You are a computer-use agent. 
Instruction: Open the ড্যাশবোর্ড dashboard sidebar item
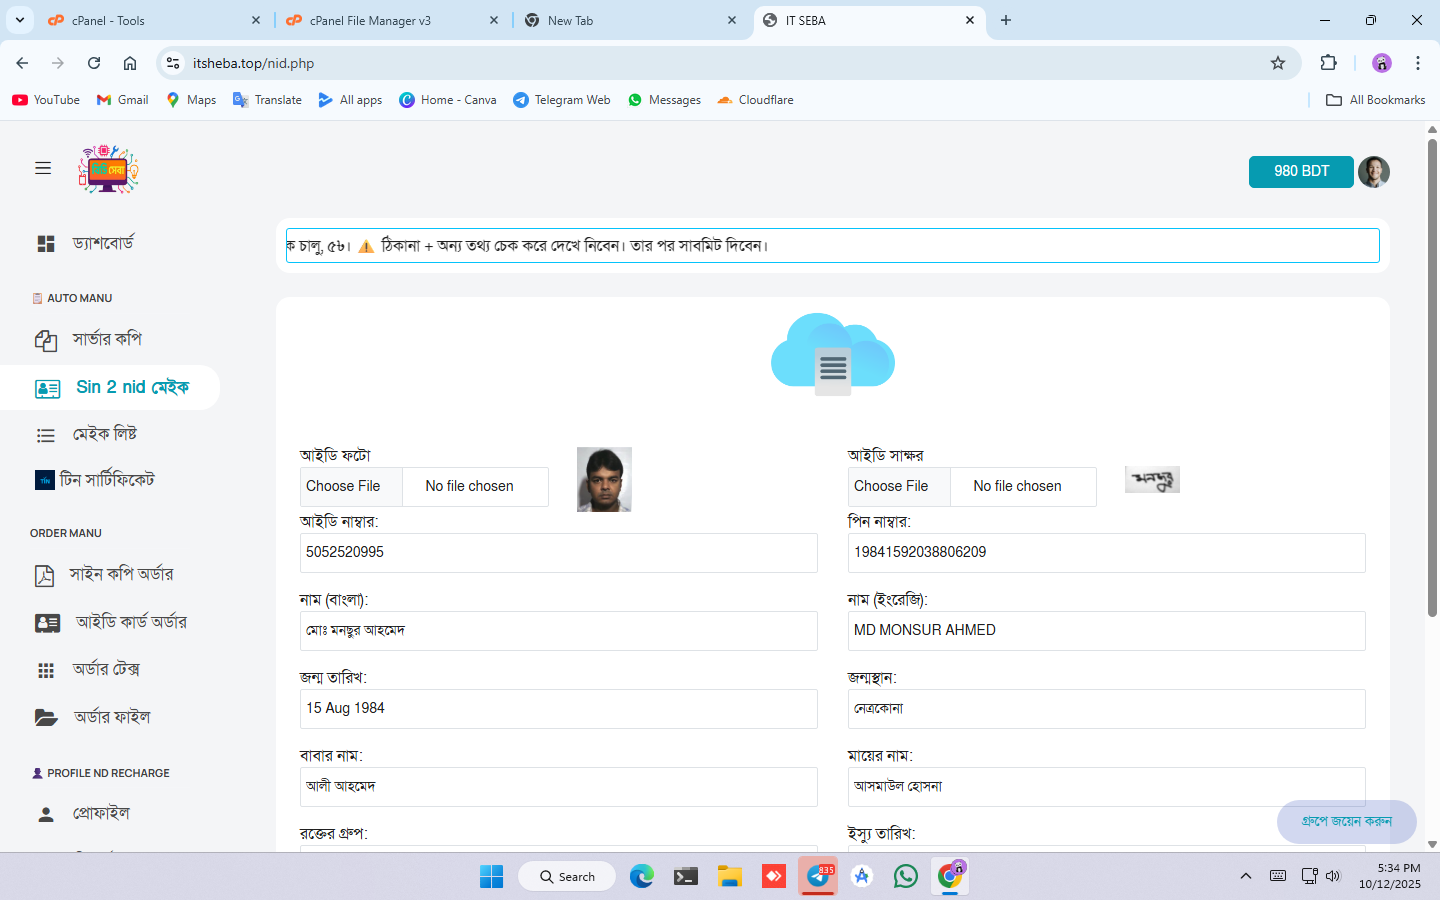point(102,243)
